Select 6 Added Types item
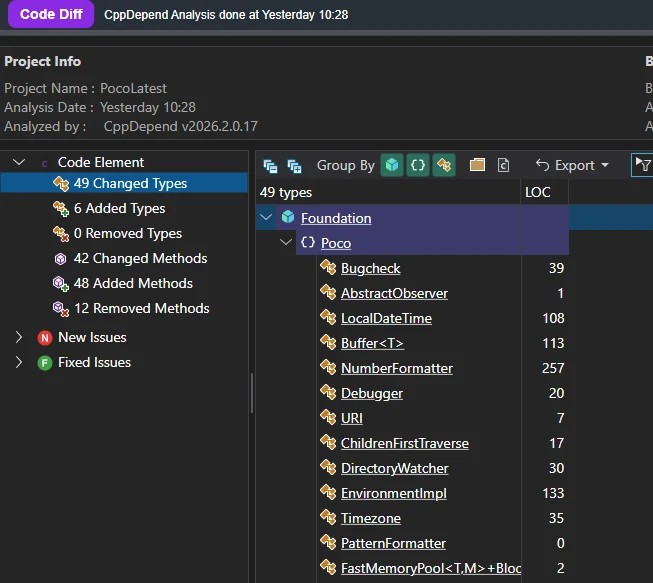653x583 pixels. click(x=119, y=208)
